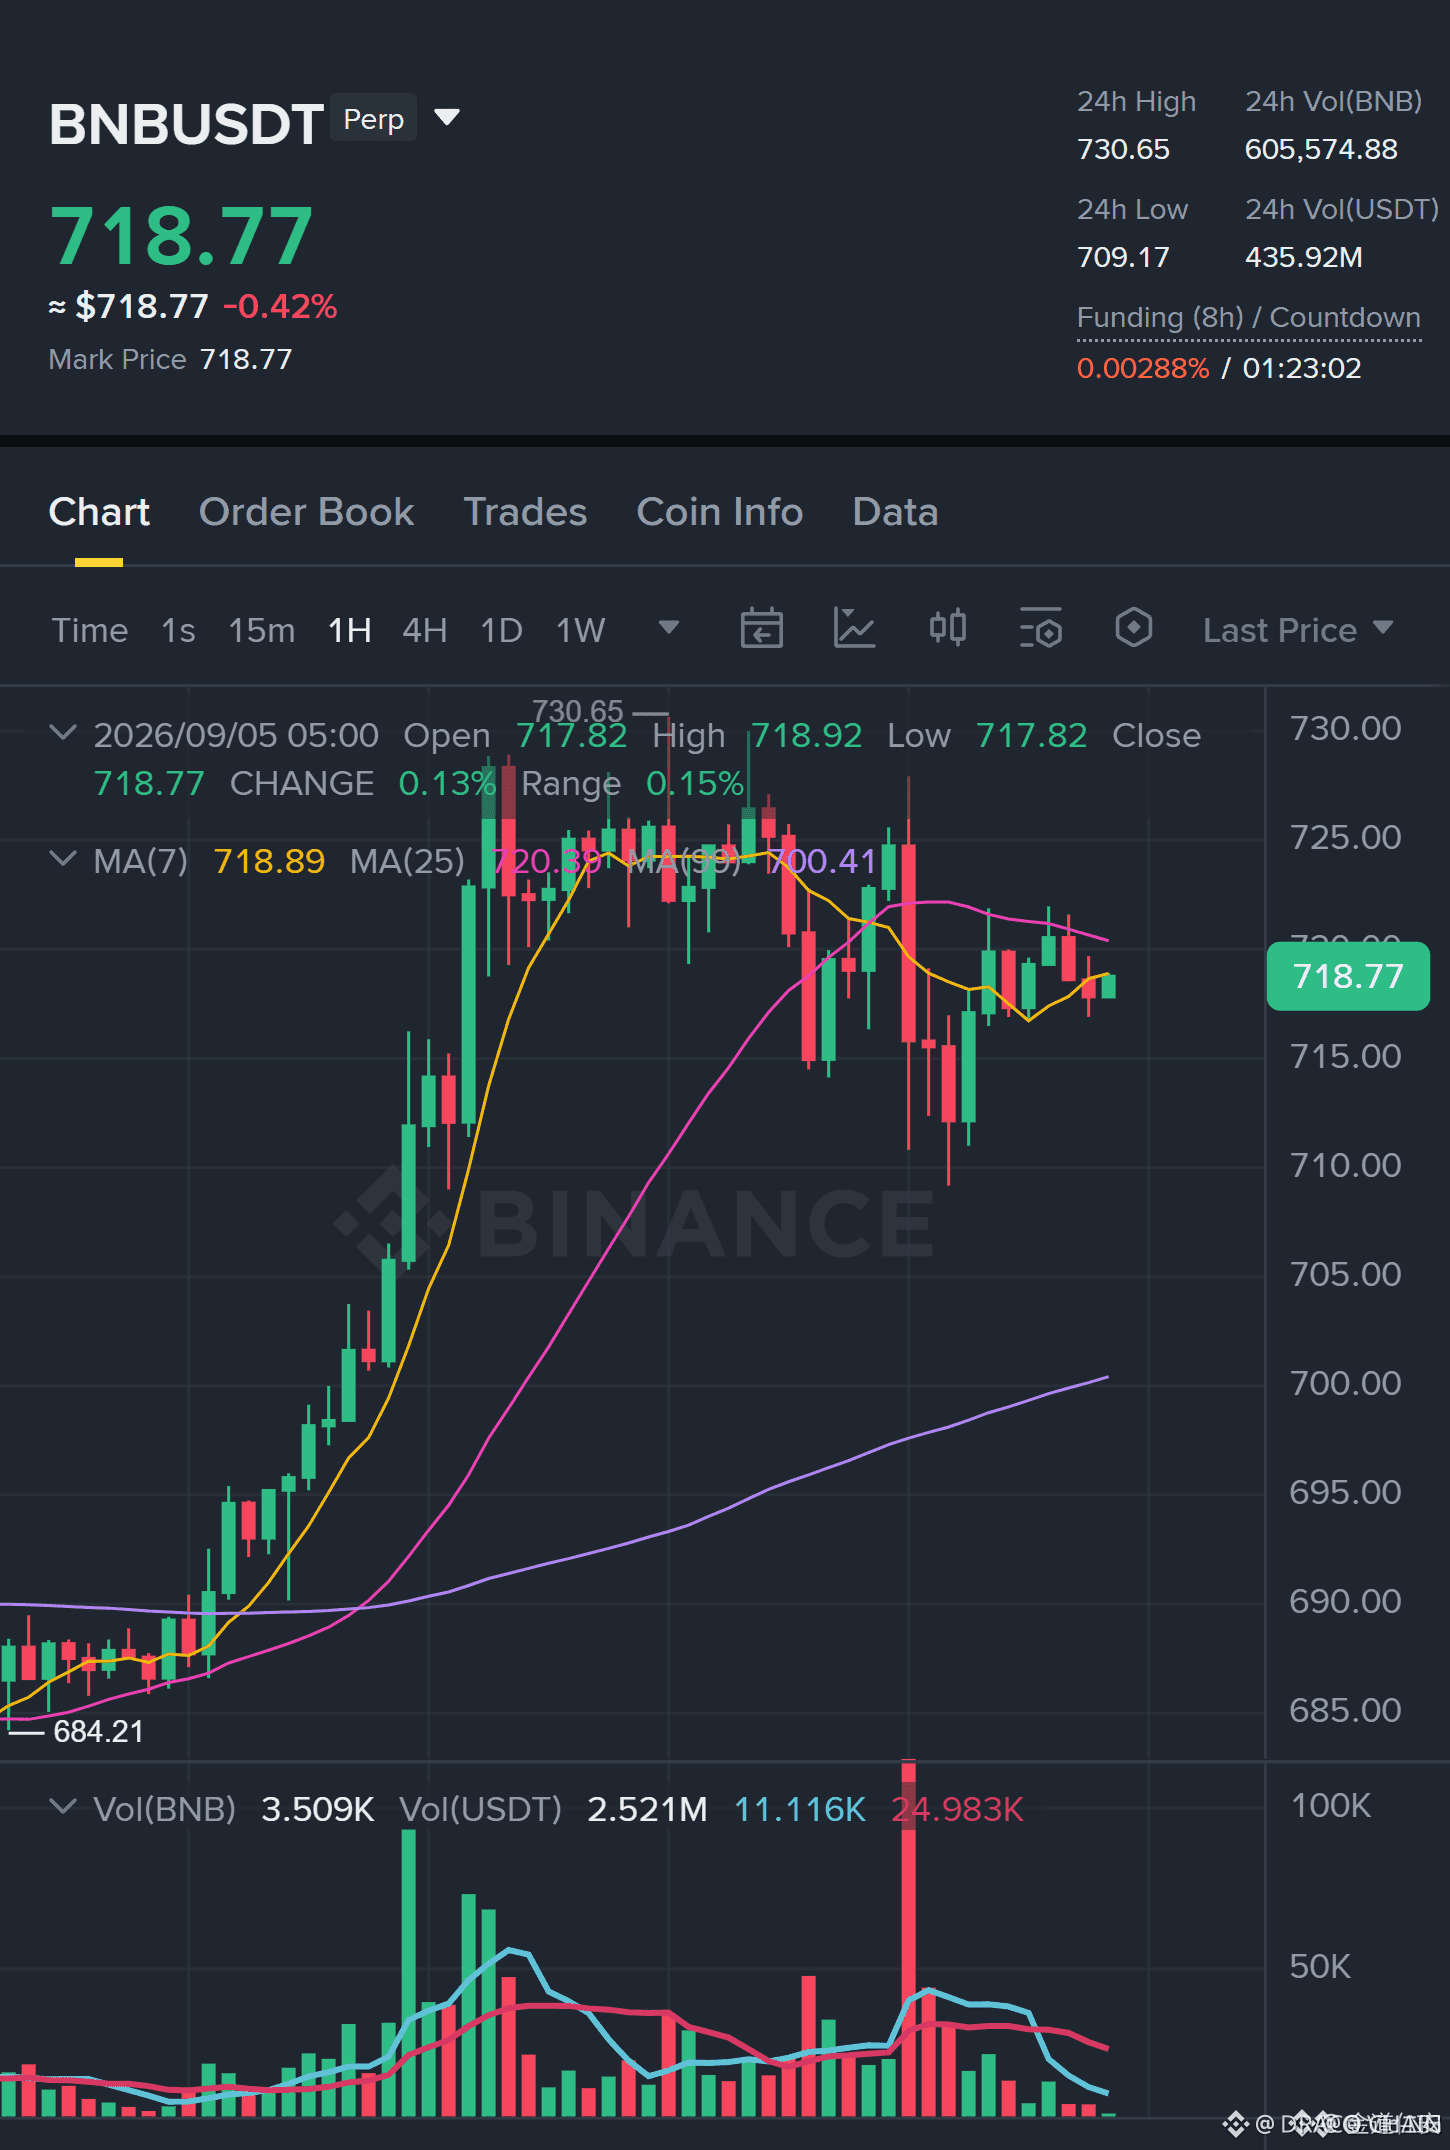Screen dimensions: 1450x2150
Task: Open the Coin Info tab
Action: coord(720,512)
